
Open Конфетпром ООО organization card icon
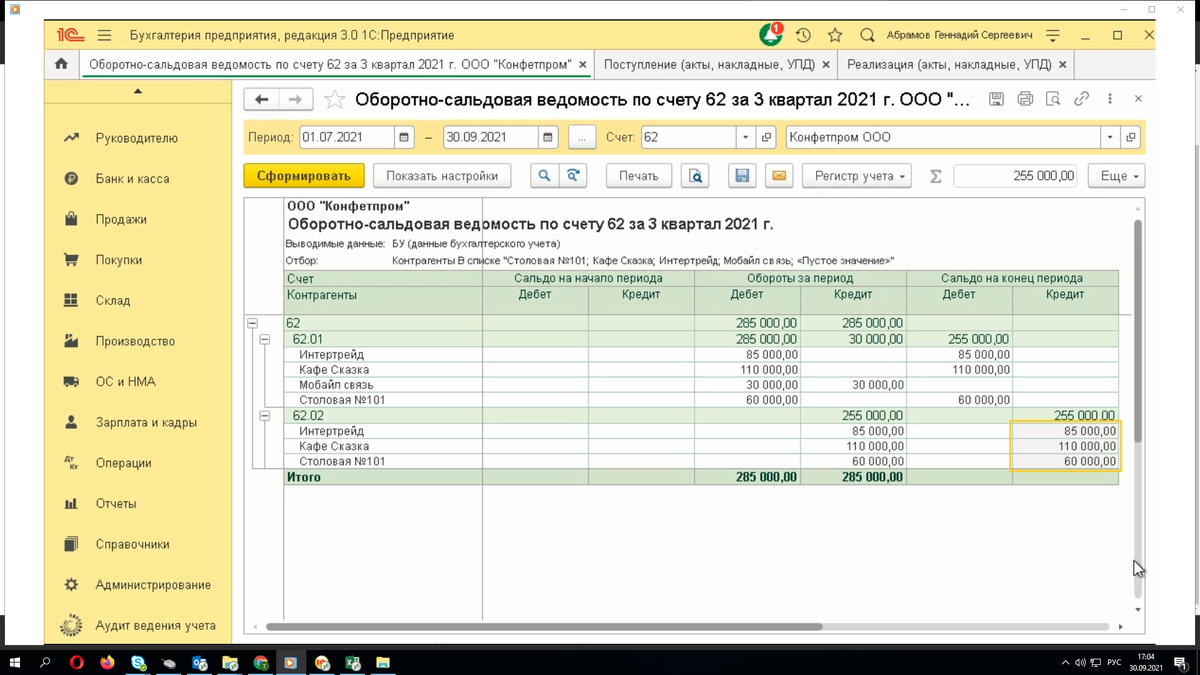1130,137
